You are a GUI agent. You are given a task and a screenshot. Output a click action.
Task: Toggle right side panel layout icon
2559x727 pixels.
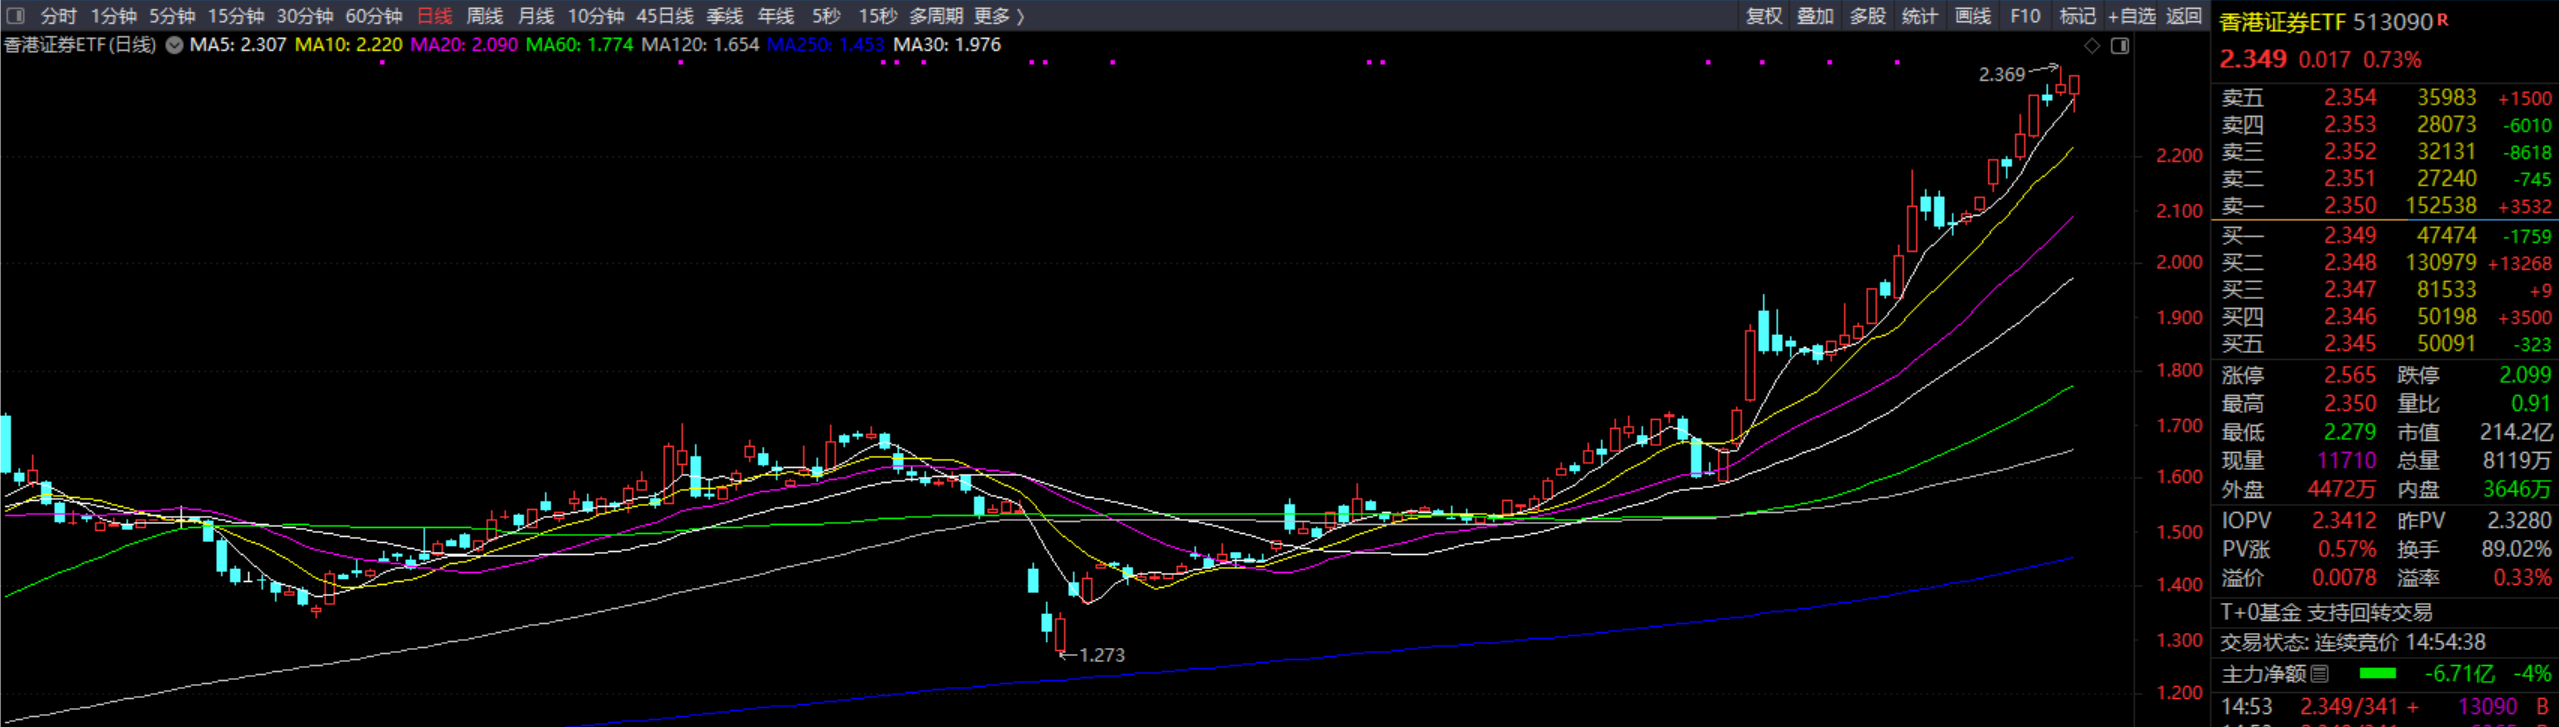pos(2119,46)
